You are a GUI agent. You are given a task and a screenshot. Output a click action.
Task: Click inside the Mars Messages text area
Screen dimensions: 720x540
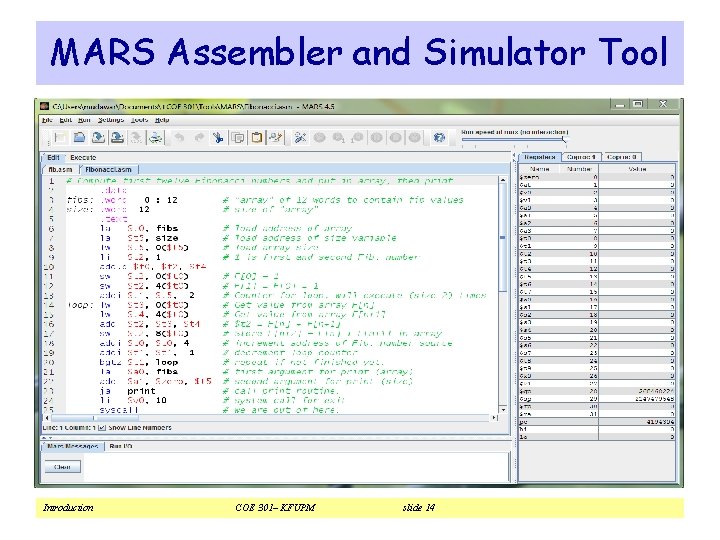[295, 467]
